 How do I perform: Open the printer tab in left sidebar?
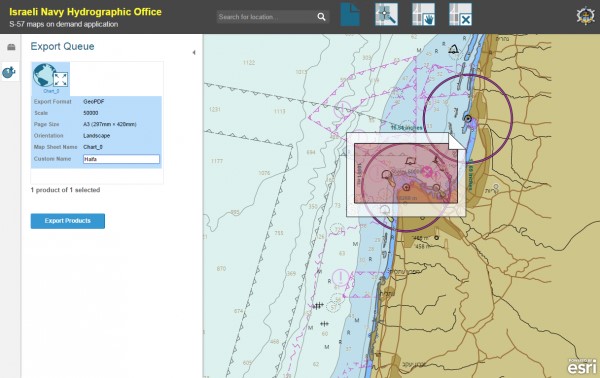(11, 47)
